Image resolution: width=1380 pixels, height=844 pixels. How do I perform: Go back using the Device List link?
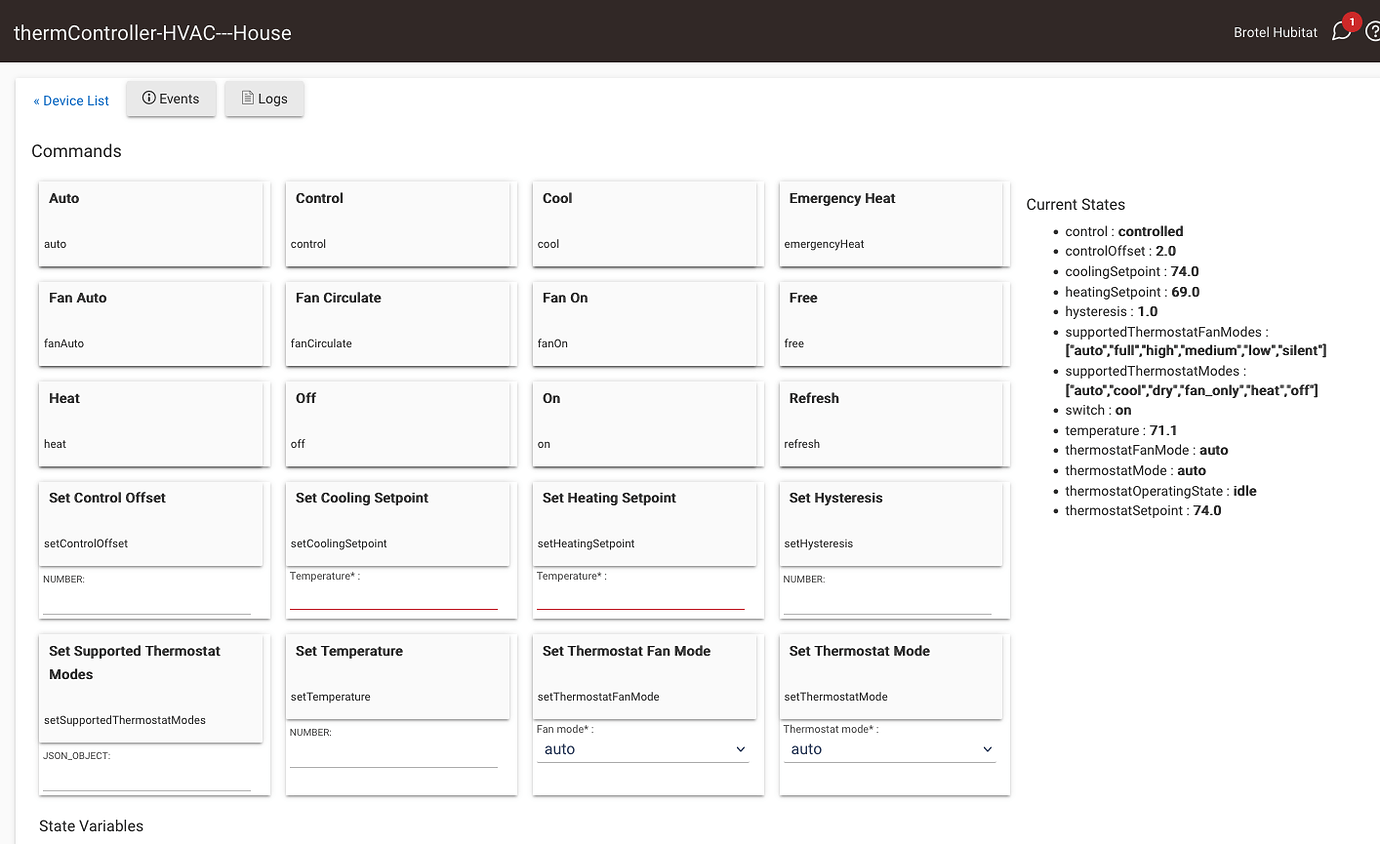coord(70,100)
